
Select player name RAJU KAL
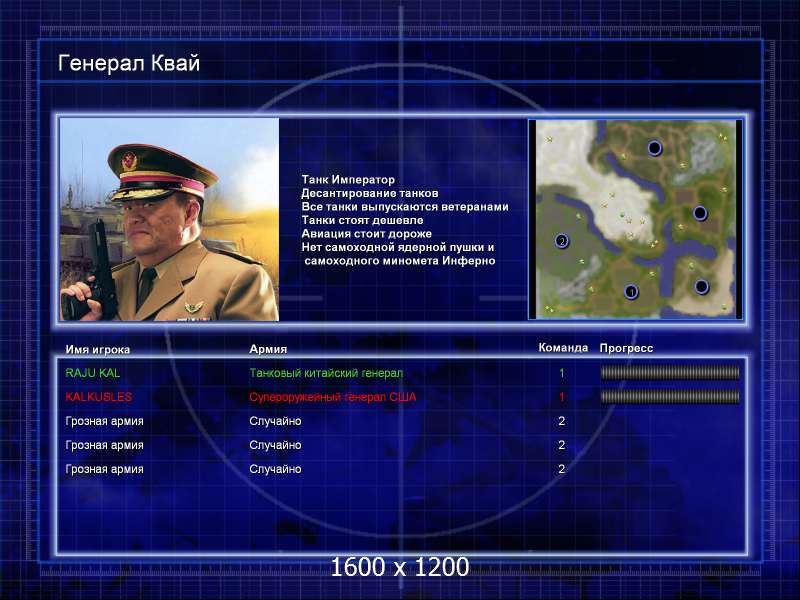[x=93, y=373]
